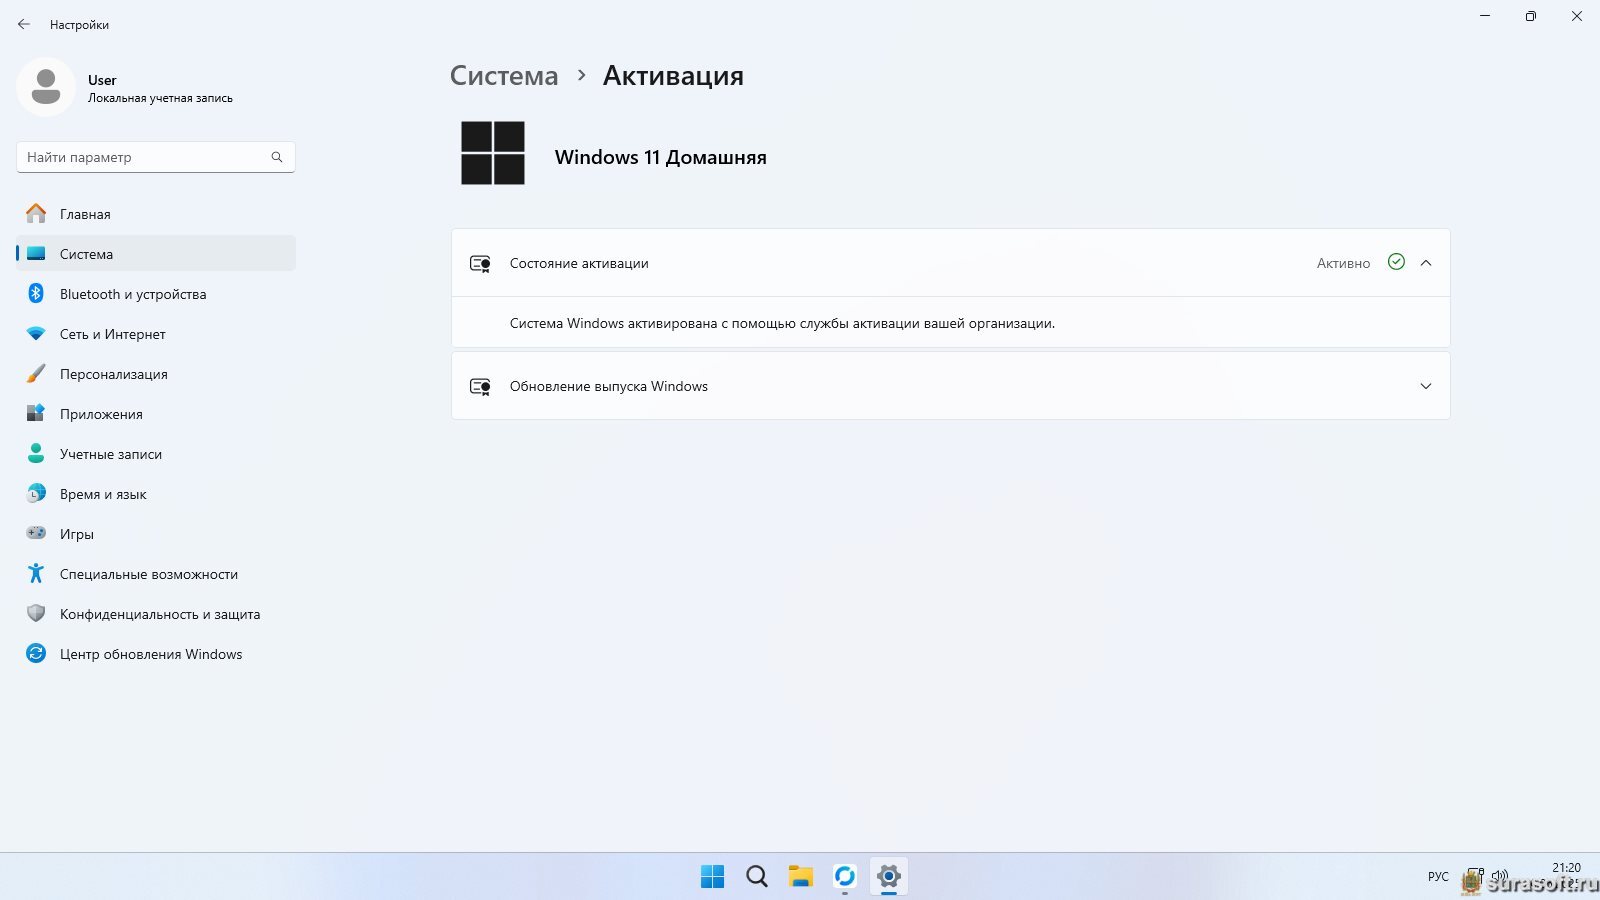This screenshot has height=900, width=1600.
Task: Click the РУС language indicator
Action: (x=1438, y=877)
